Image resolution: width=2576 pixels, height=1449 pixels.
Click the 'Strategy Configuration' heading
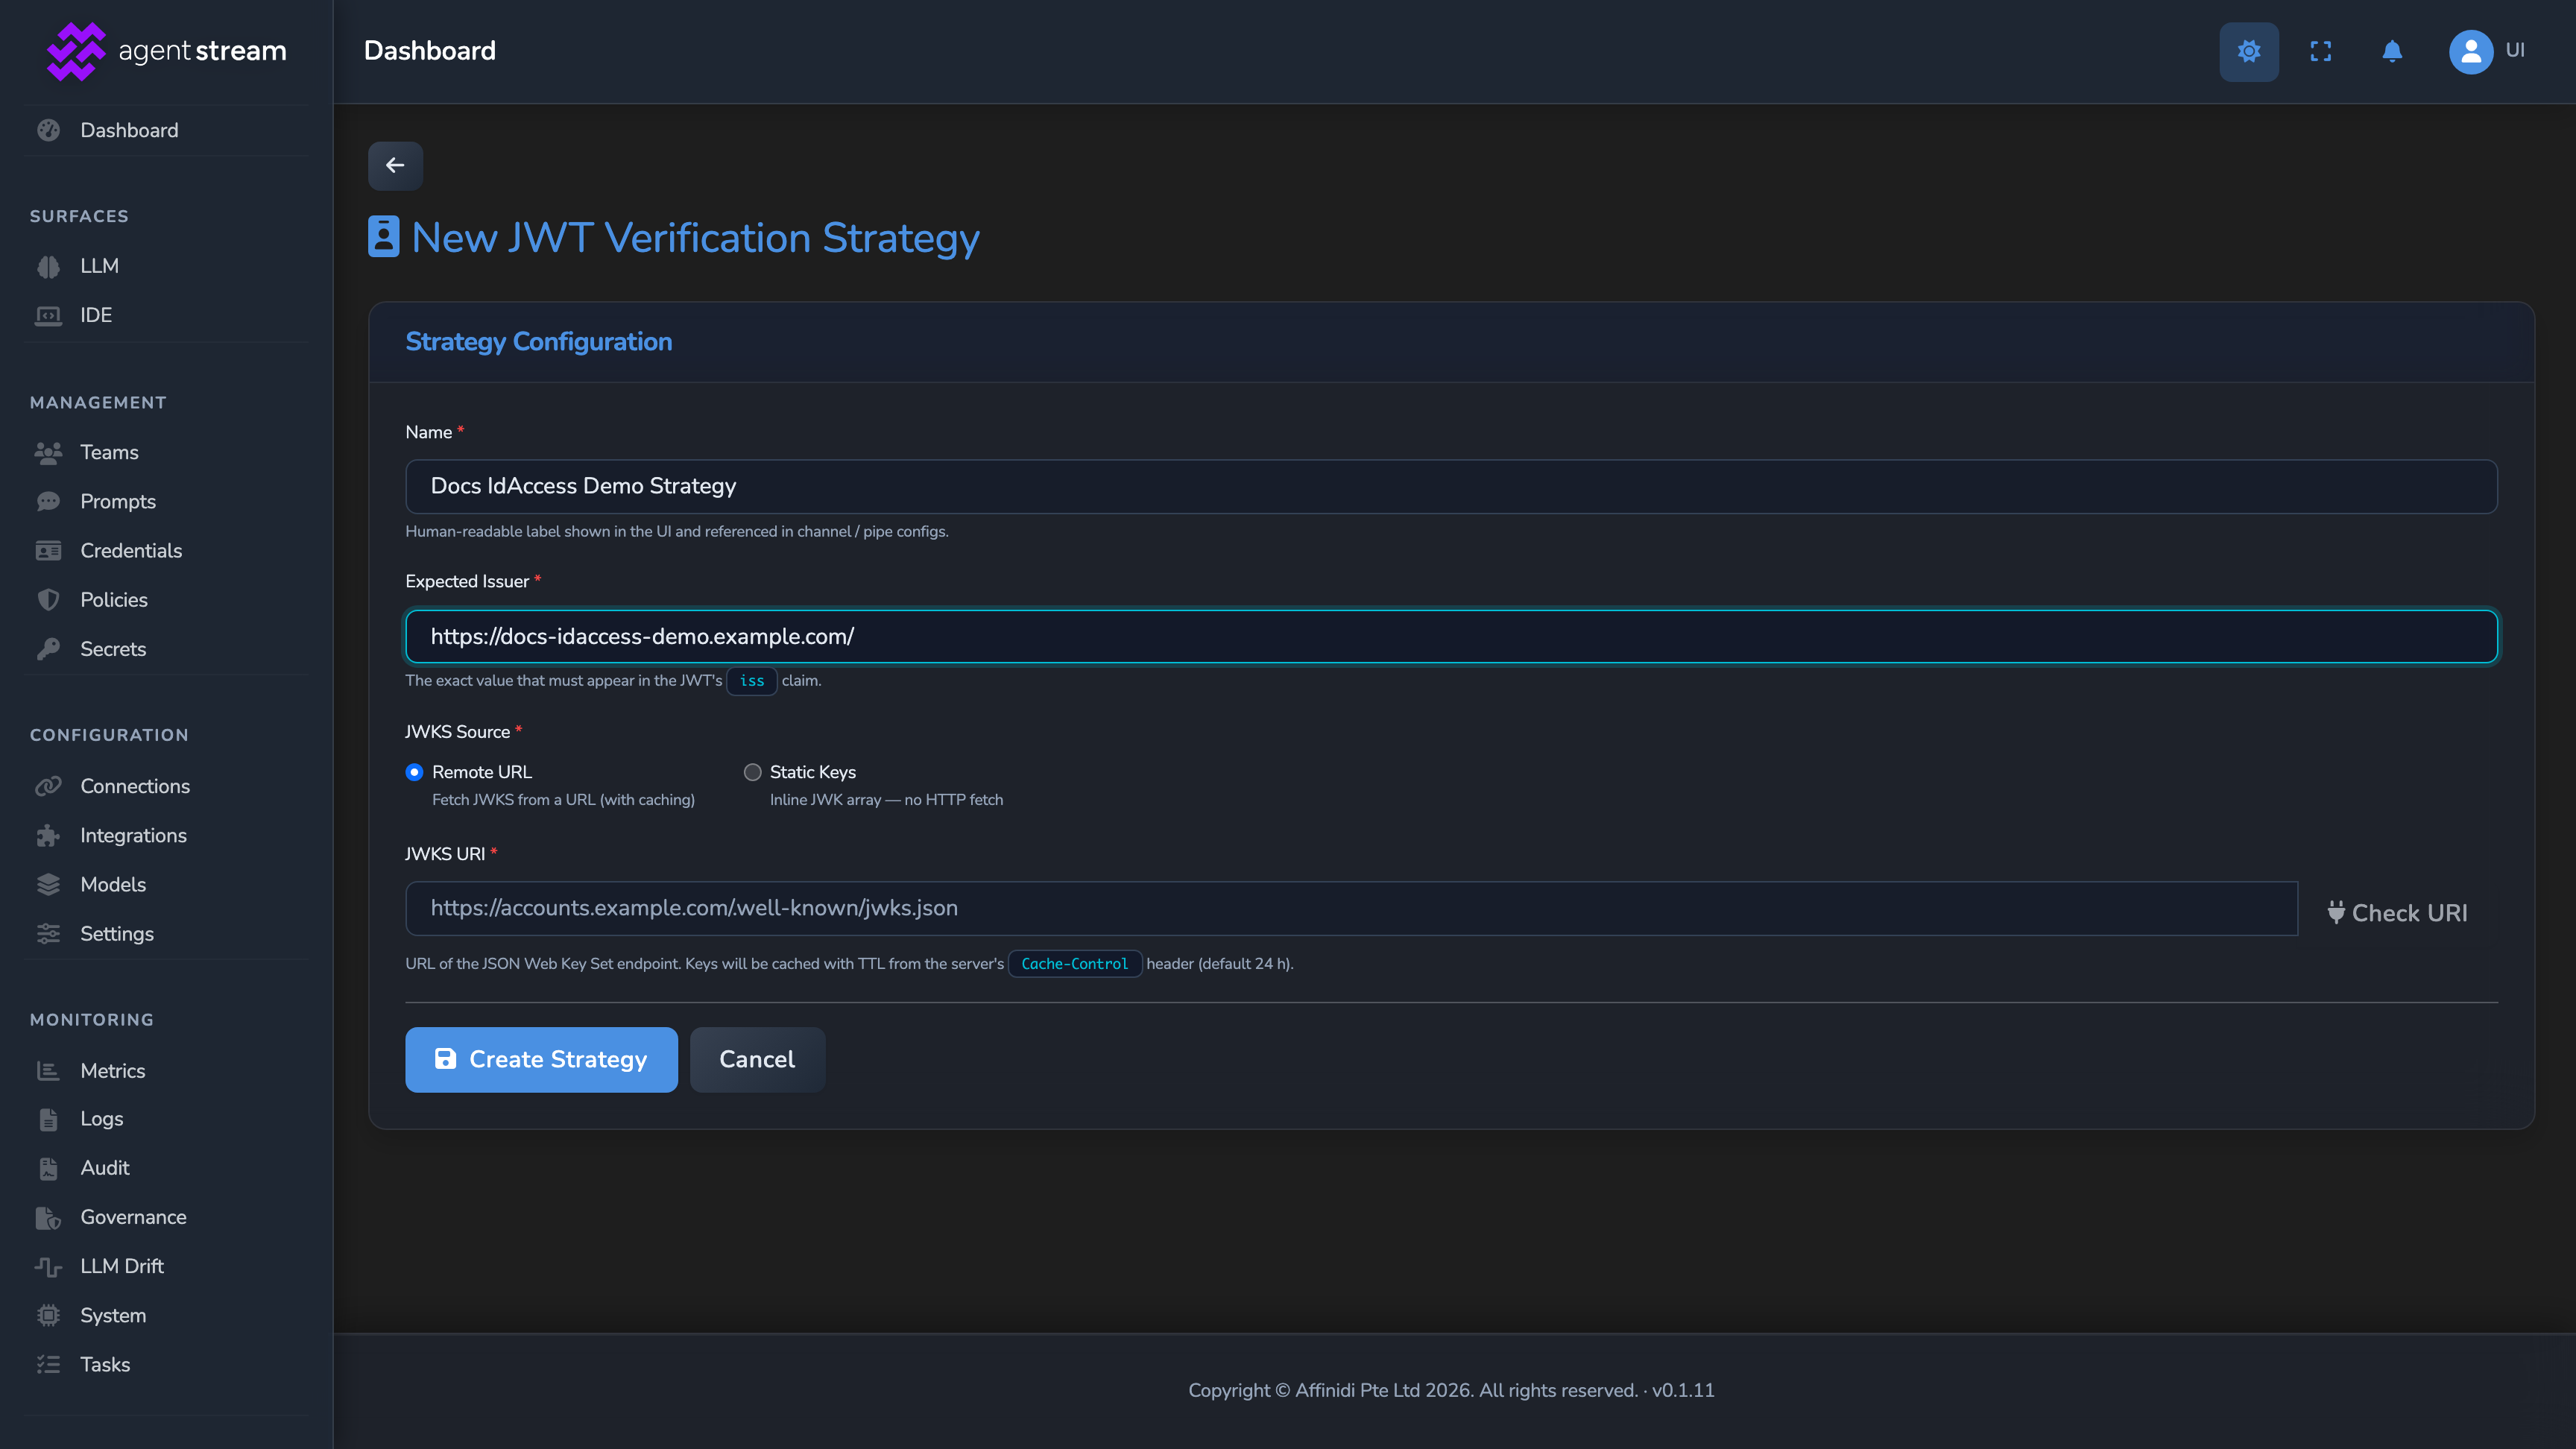(538, 342)
